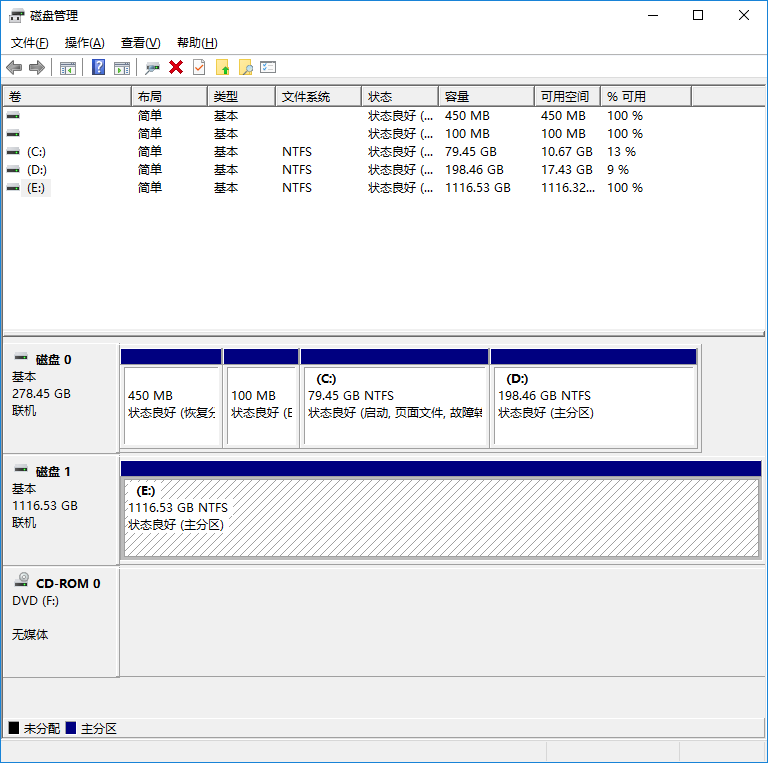Open Help via blue question mark icon
The height and width of the screenshot is (763, 768).
coord(98,67)
